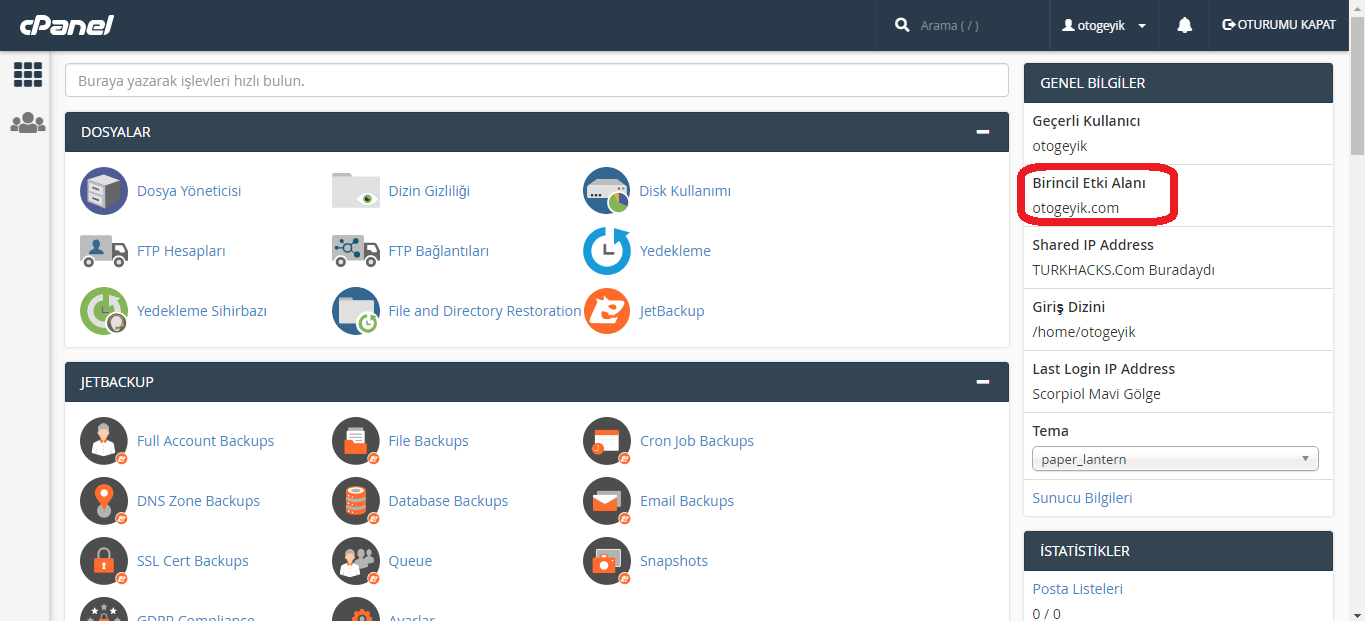
Task: Click the search magnifier icon
Action: click(902, 25)
